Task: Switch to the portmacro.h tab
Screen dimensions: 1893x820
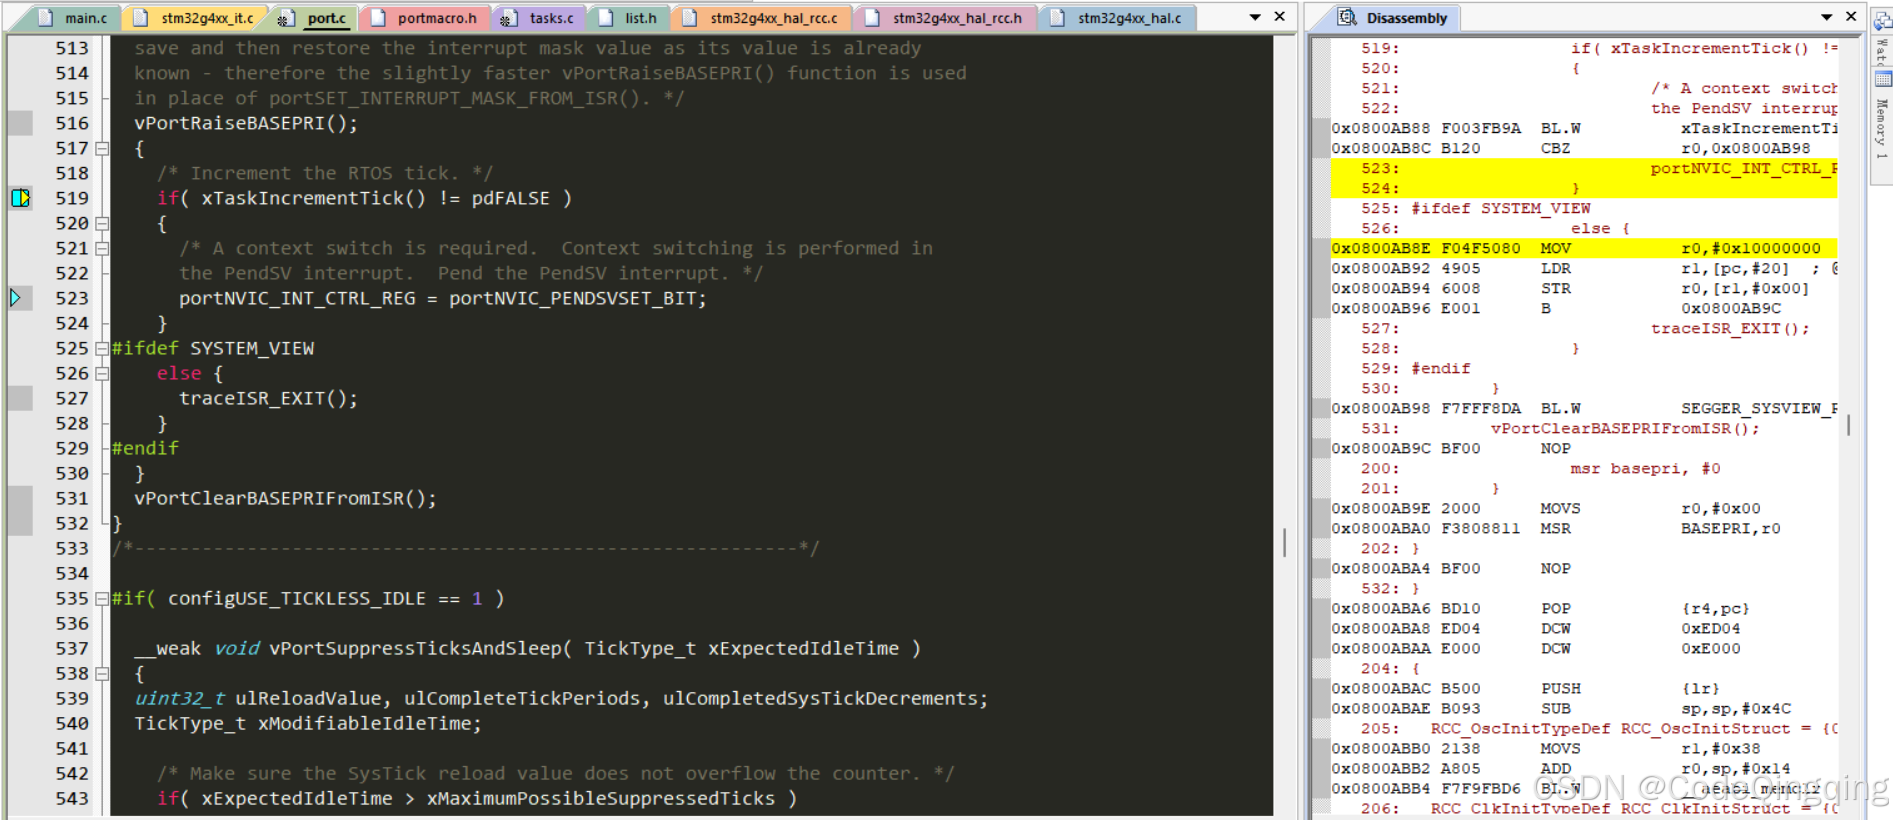Action: tap(425, 18)
